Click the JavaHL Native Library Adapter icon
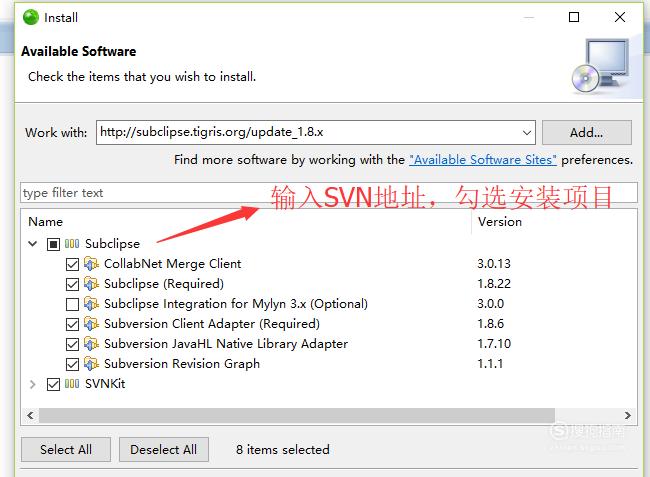The width and height of the screenshot is (650, 477). tap(91, 344)
